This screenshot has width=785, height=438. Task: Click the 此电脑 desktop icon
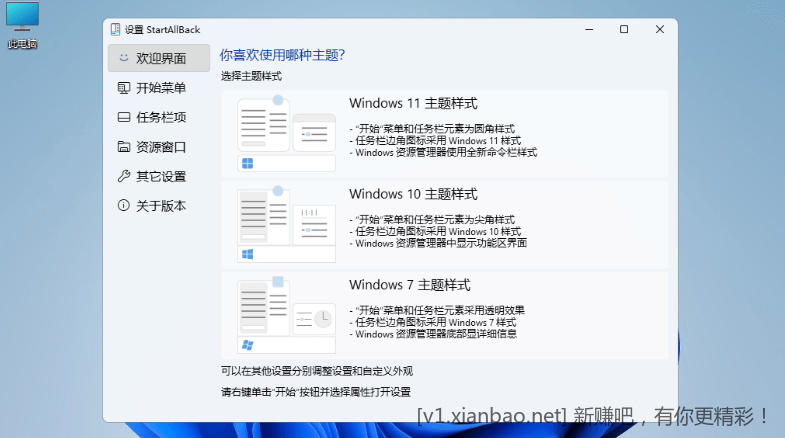[22, 25]
